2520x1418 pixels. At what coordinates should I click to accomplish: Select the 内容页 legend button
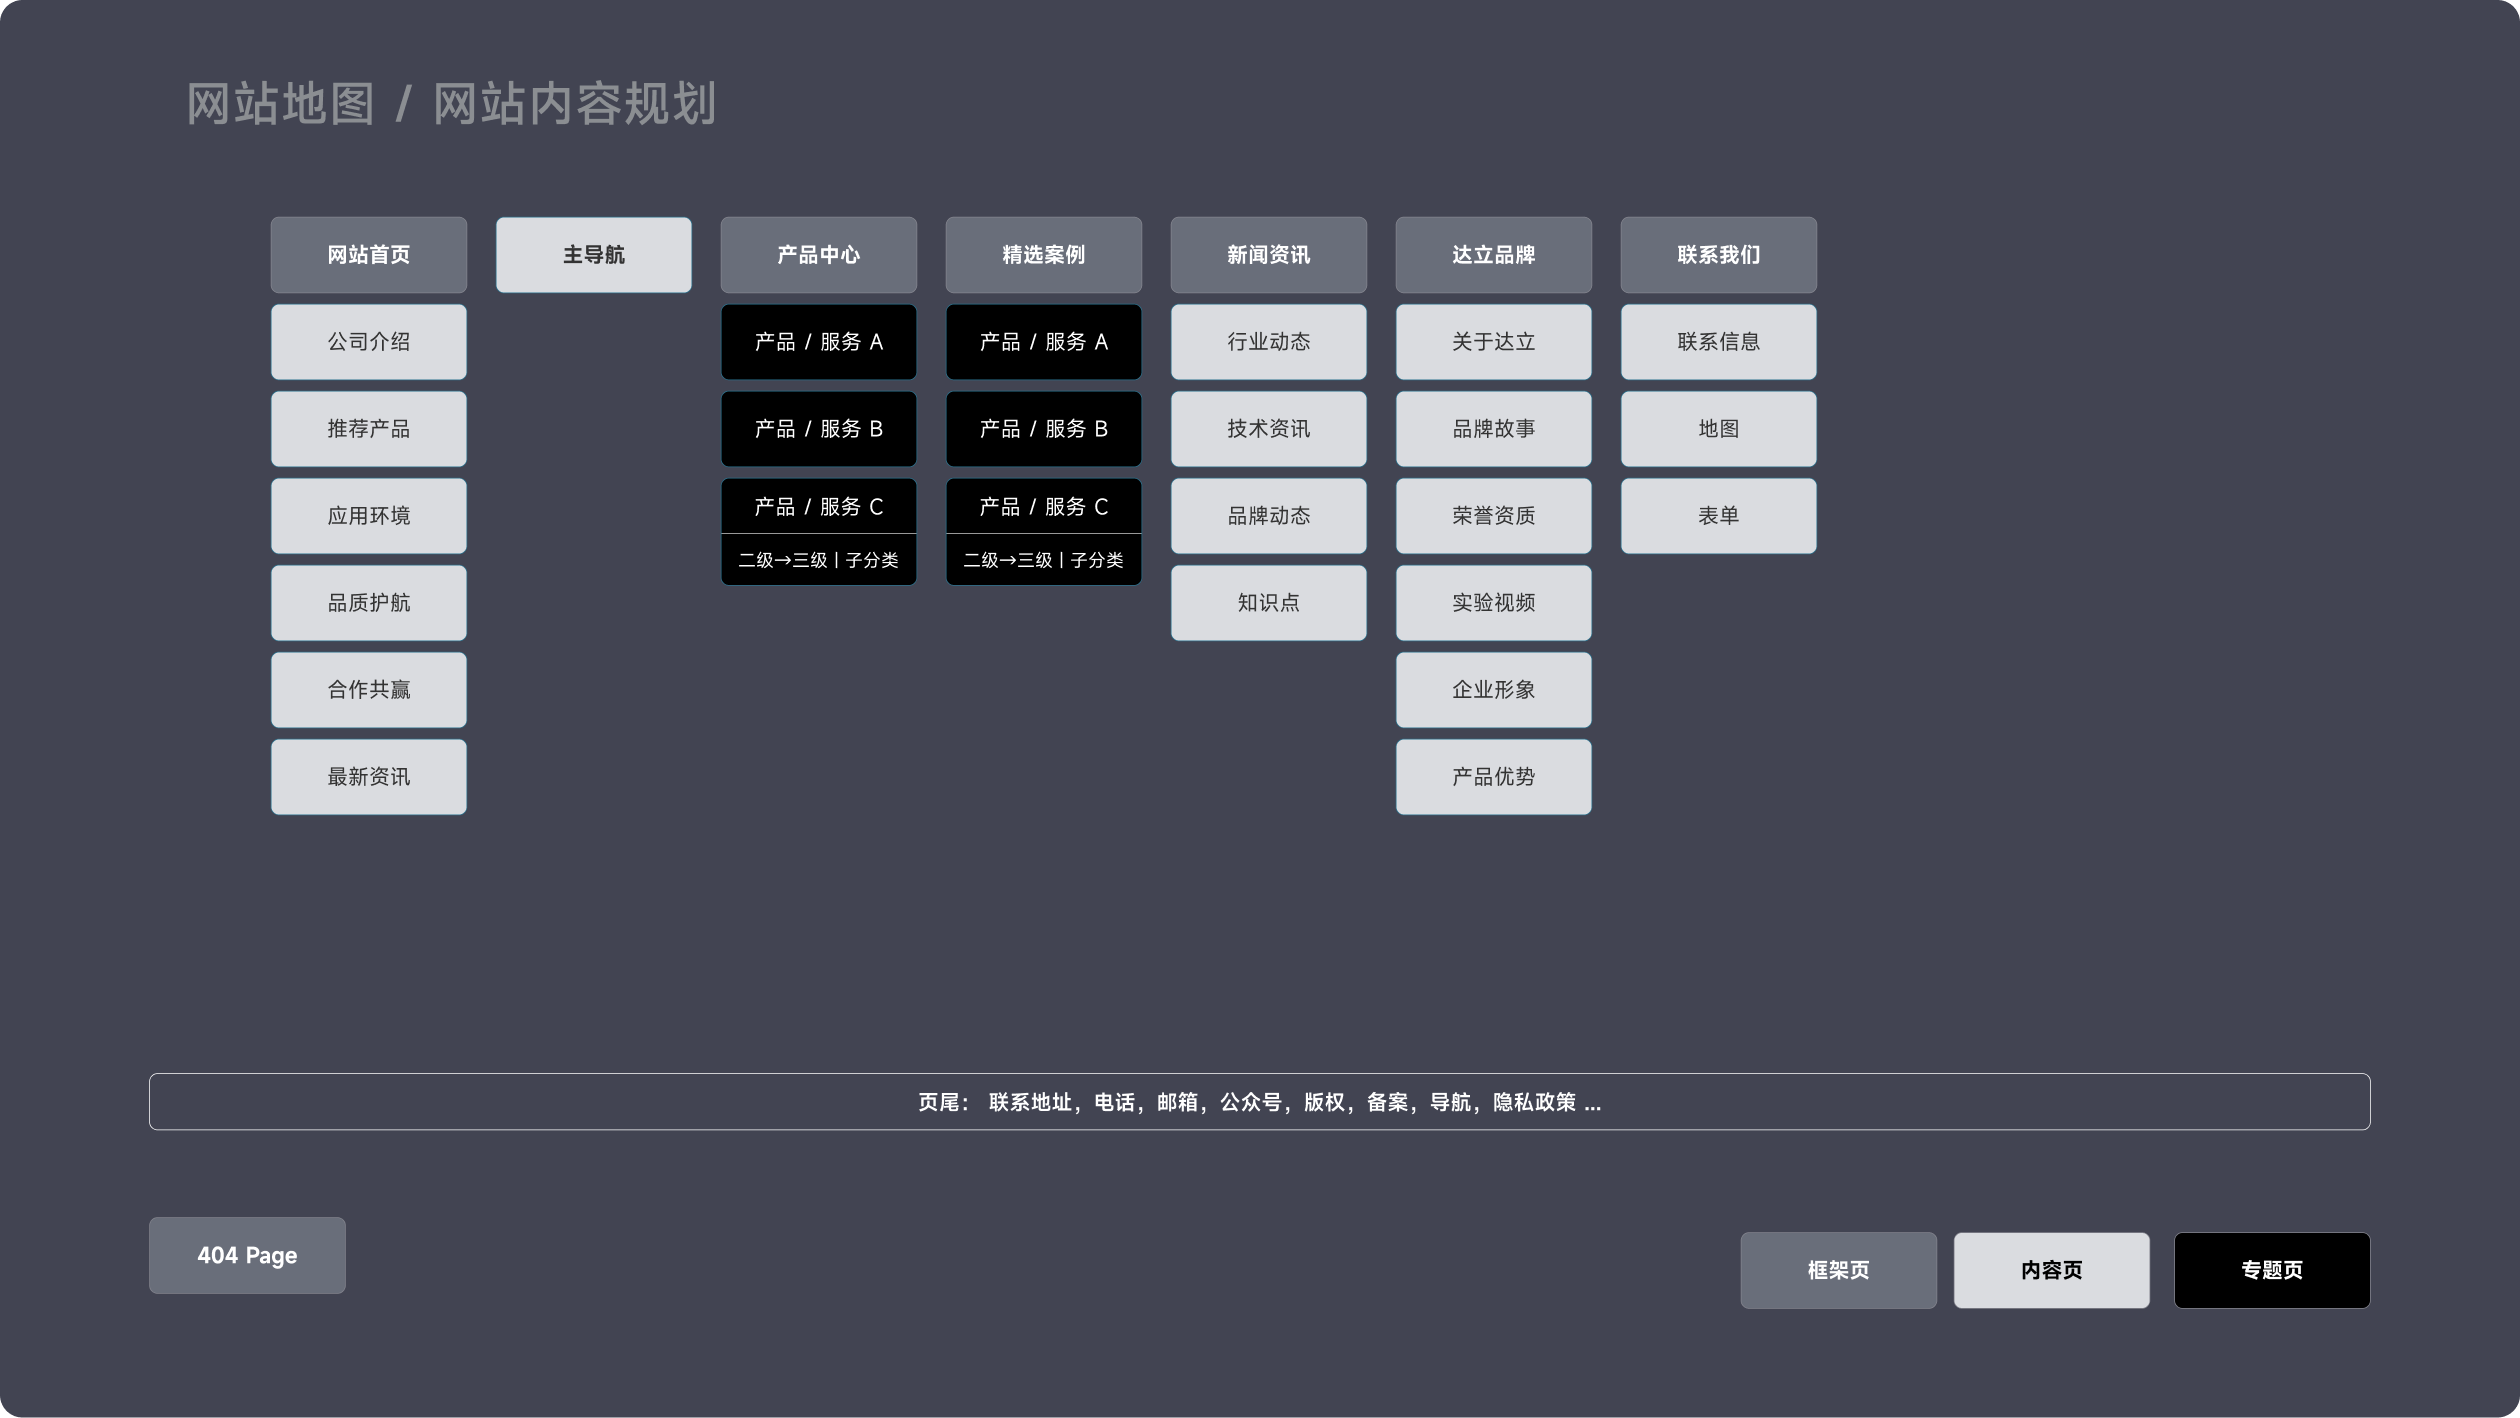click(2051, 1270)
